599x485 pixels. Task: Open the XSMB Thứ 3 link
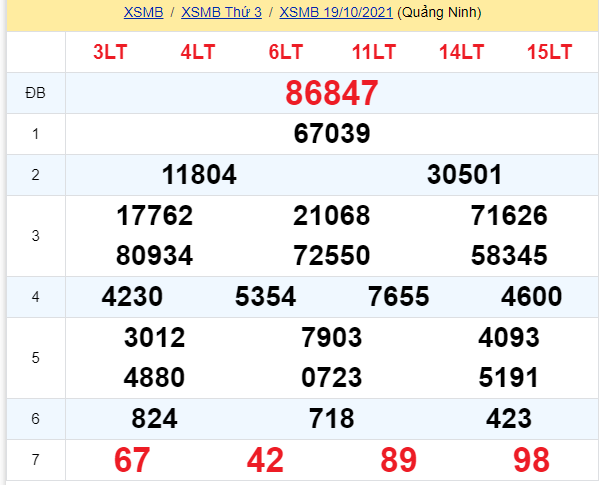221,13
